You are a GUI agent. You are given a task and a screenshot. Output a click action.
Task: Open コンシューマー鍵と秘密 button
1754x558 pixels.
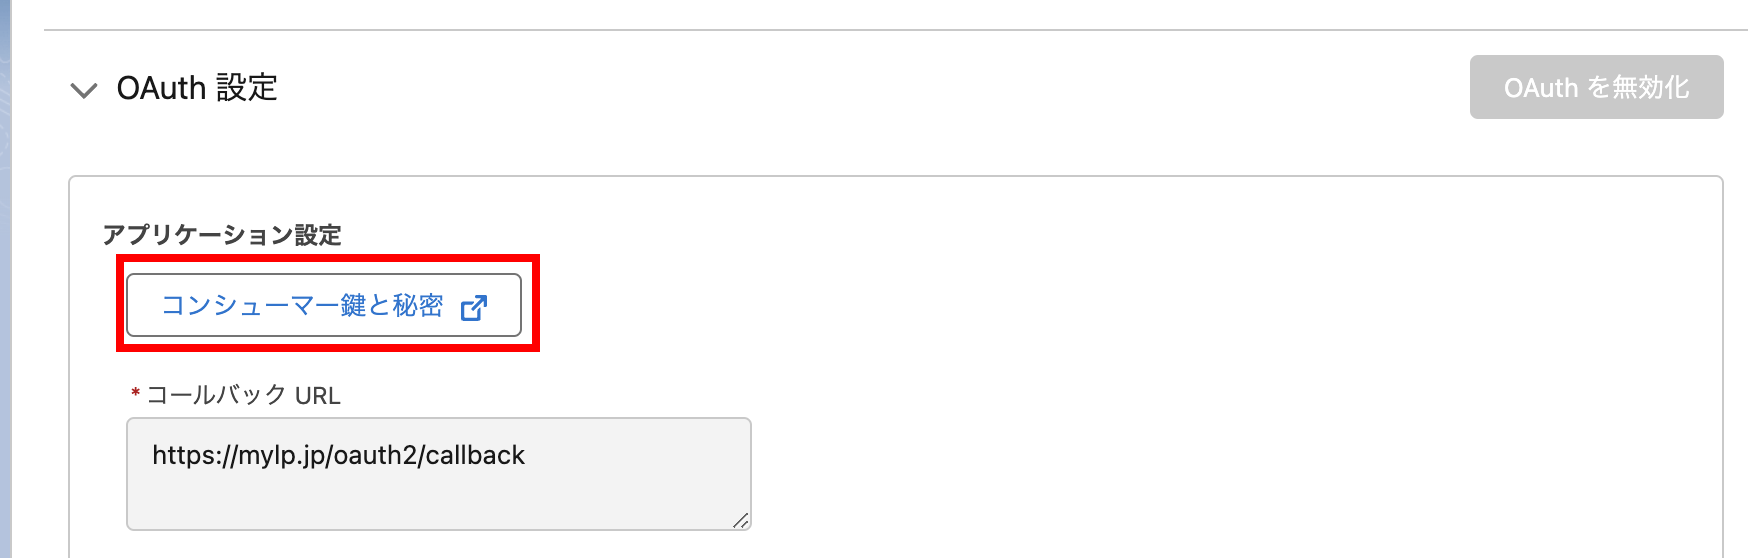point(302,305)
